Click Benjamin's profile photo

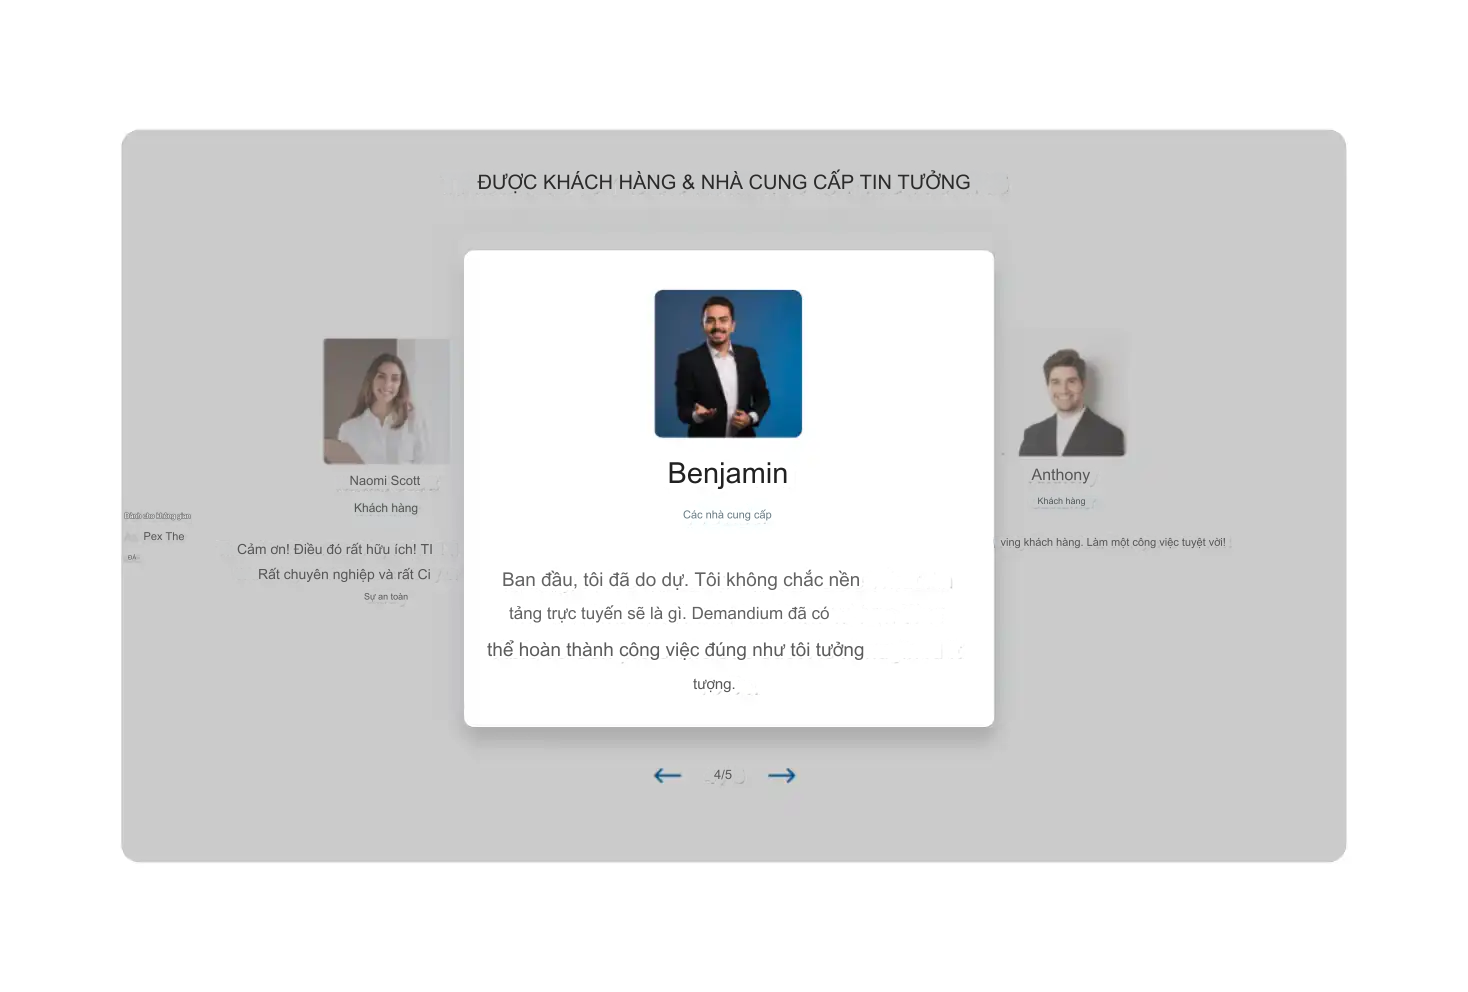(728, 364)
